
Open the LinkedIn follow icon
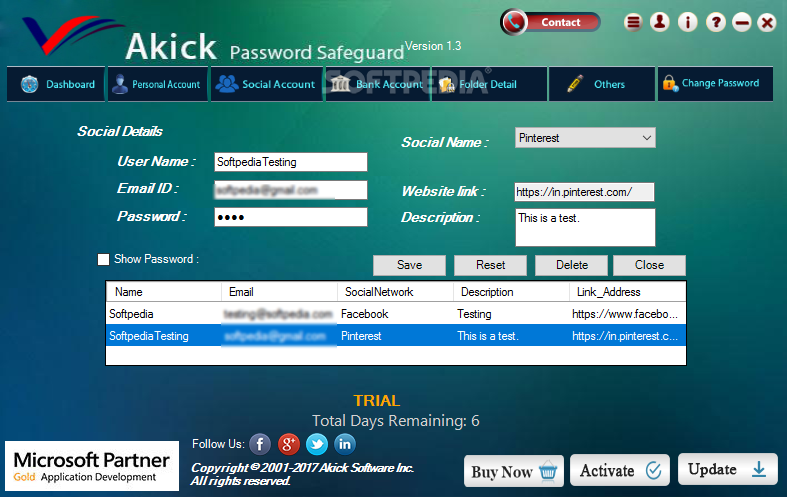click(345, 444)
